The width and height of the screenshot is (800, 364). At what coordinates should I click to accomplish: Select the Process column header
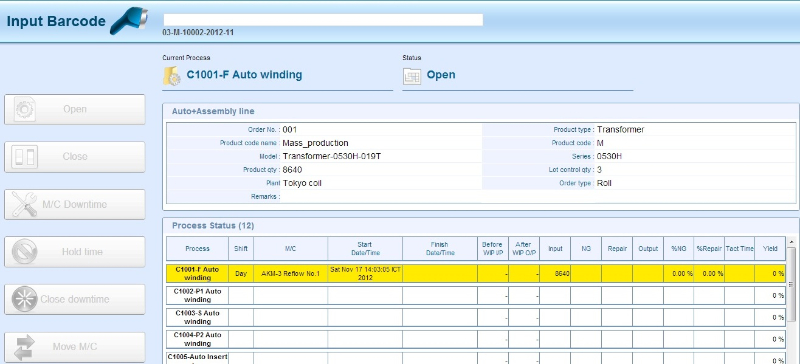(197, 249)
